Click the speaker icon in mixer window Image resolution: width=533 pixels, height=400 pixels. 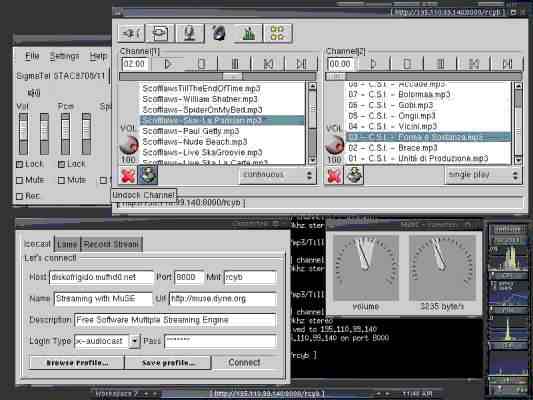click(x=34, y=92)
